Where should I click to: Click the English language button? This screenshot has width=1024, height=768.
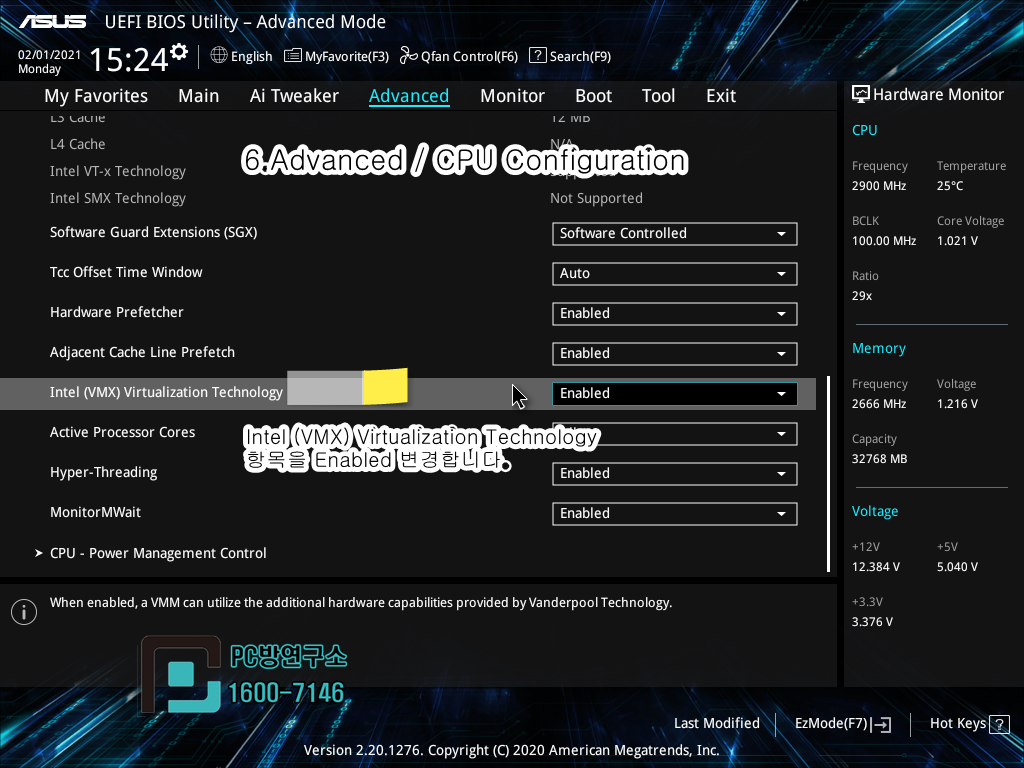pos(251,56)
